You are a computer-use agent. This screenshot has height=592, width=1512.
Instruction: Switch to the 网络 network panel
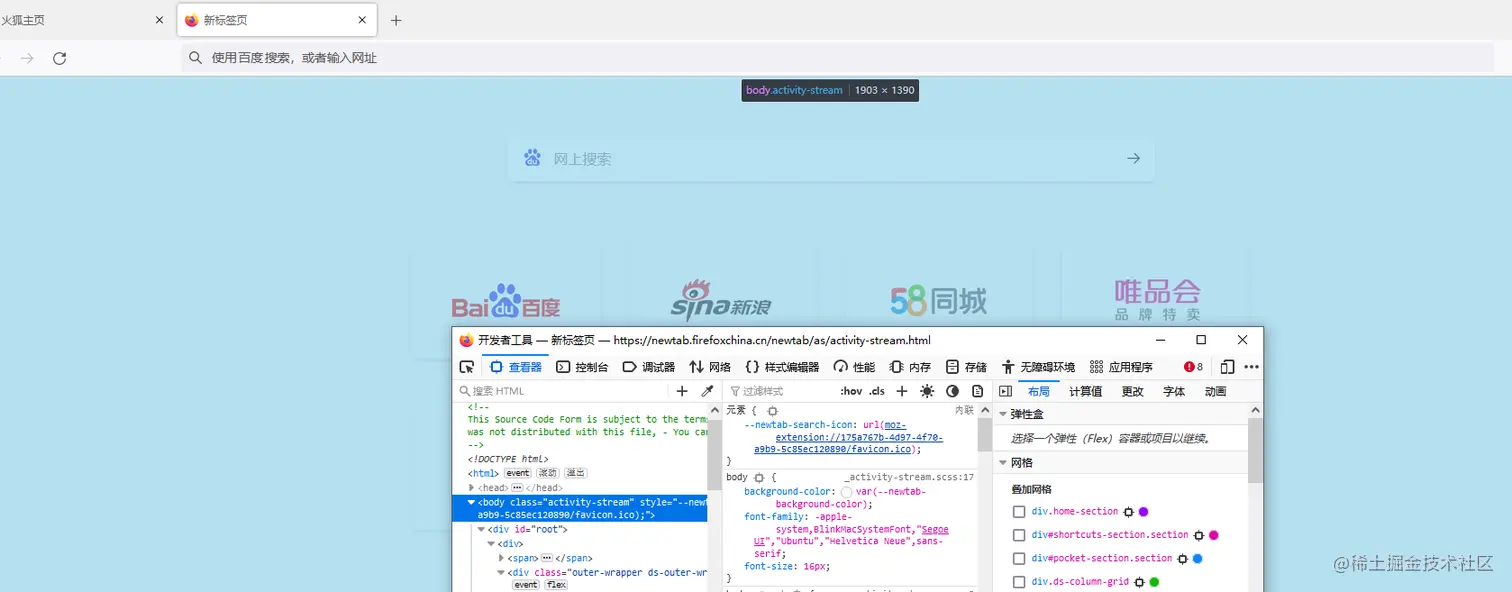710,367
